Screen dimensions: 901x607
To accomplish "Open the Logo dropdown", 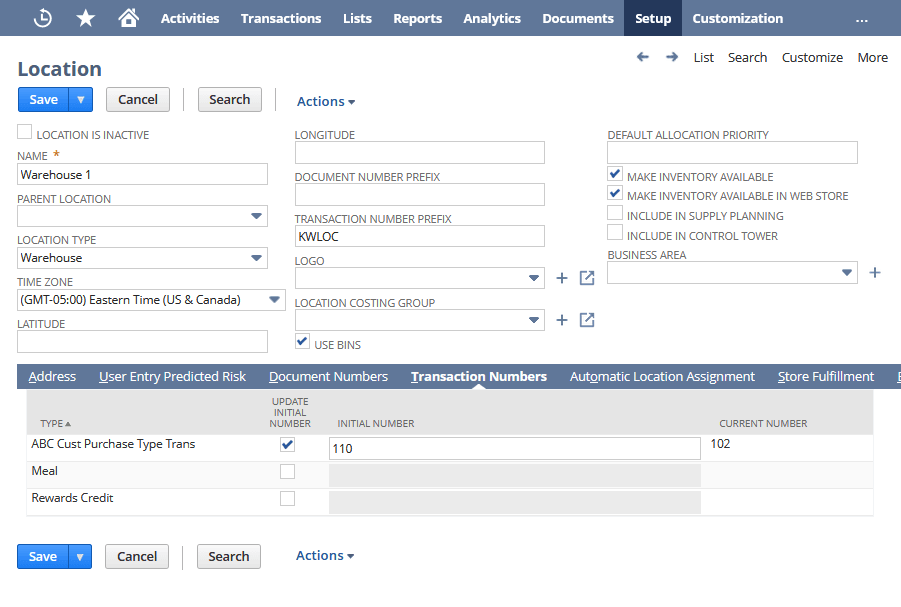I will click(533, 278).
